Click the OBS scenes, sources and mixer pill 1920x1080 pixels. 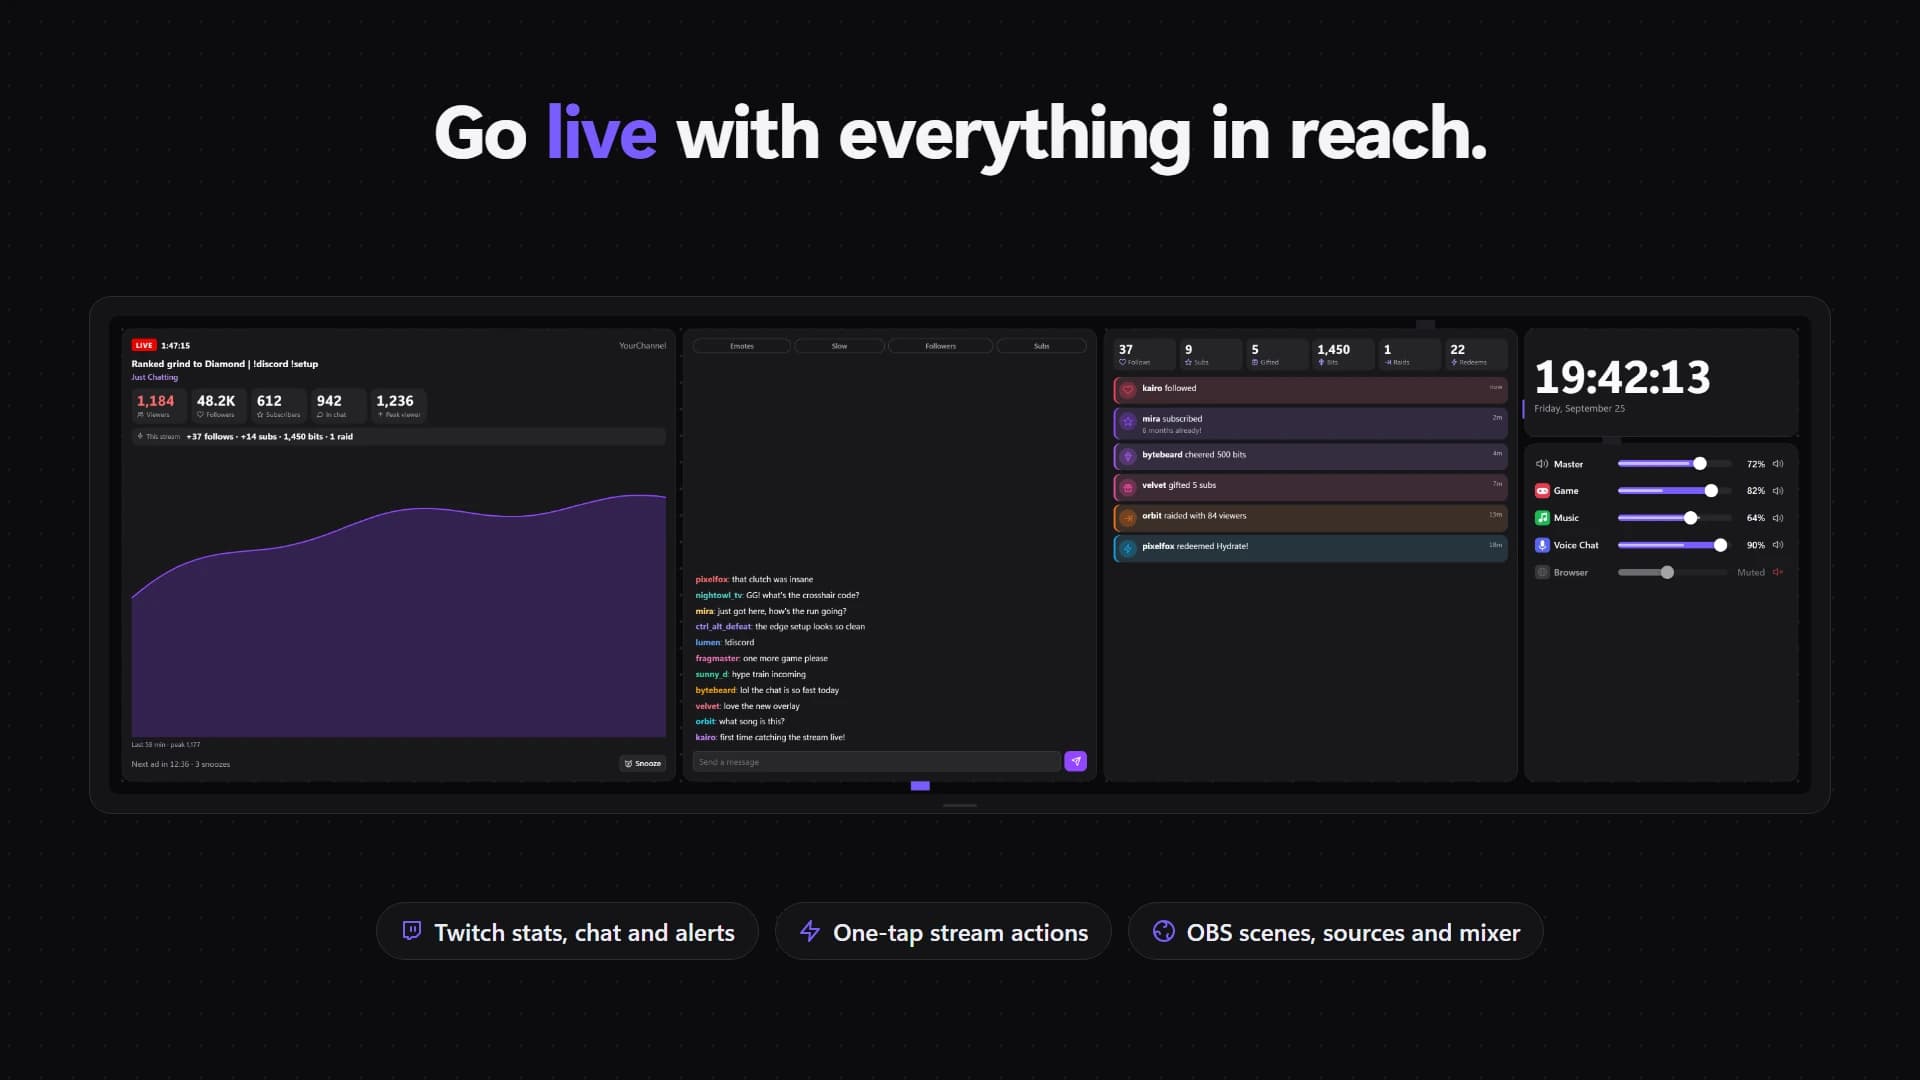tap(1336, 932)
